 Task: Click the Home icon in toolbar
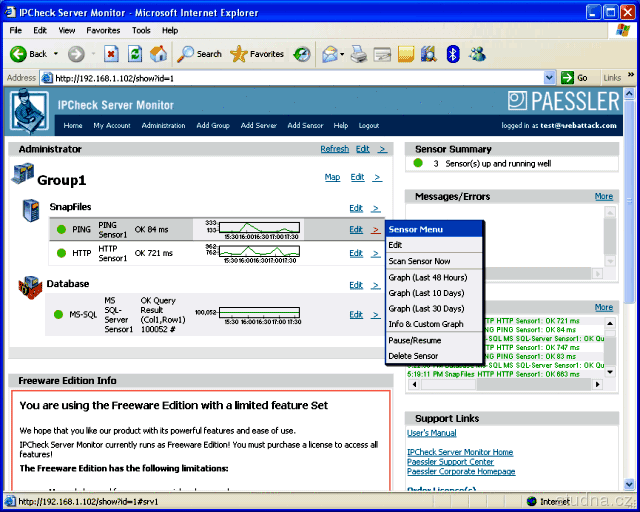pos(155,54)
